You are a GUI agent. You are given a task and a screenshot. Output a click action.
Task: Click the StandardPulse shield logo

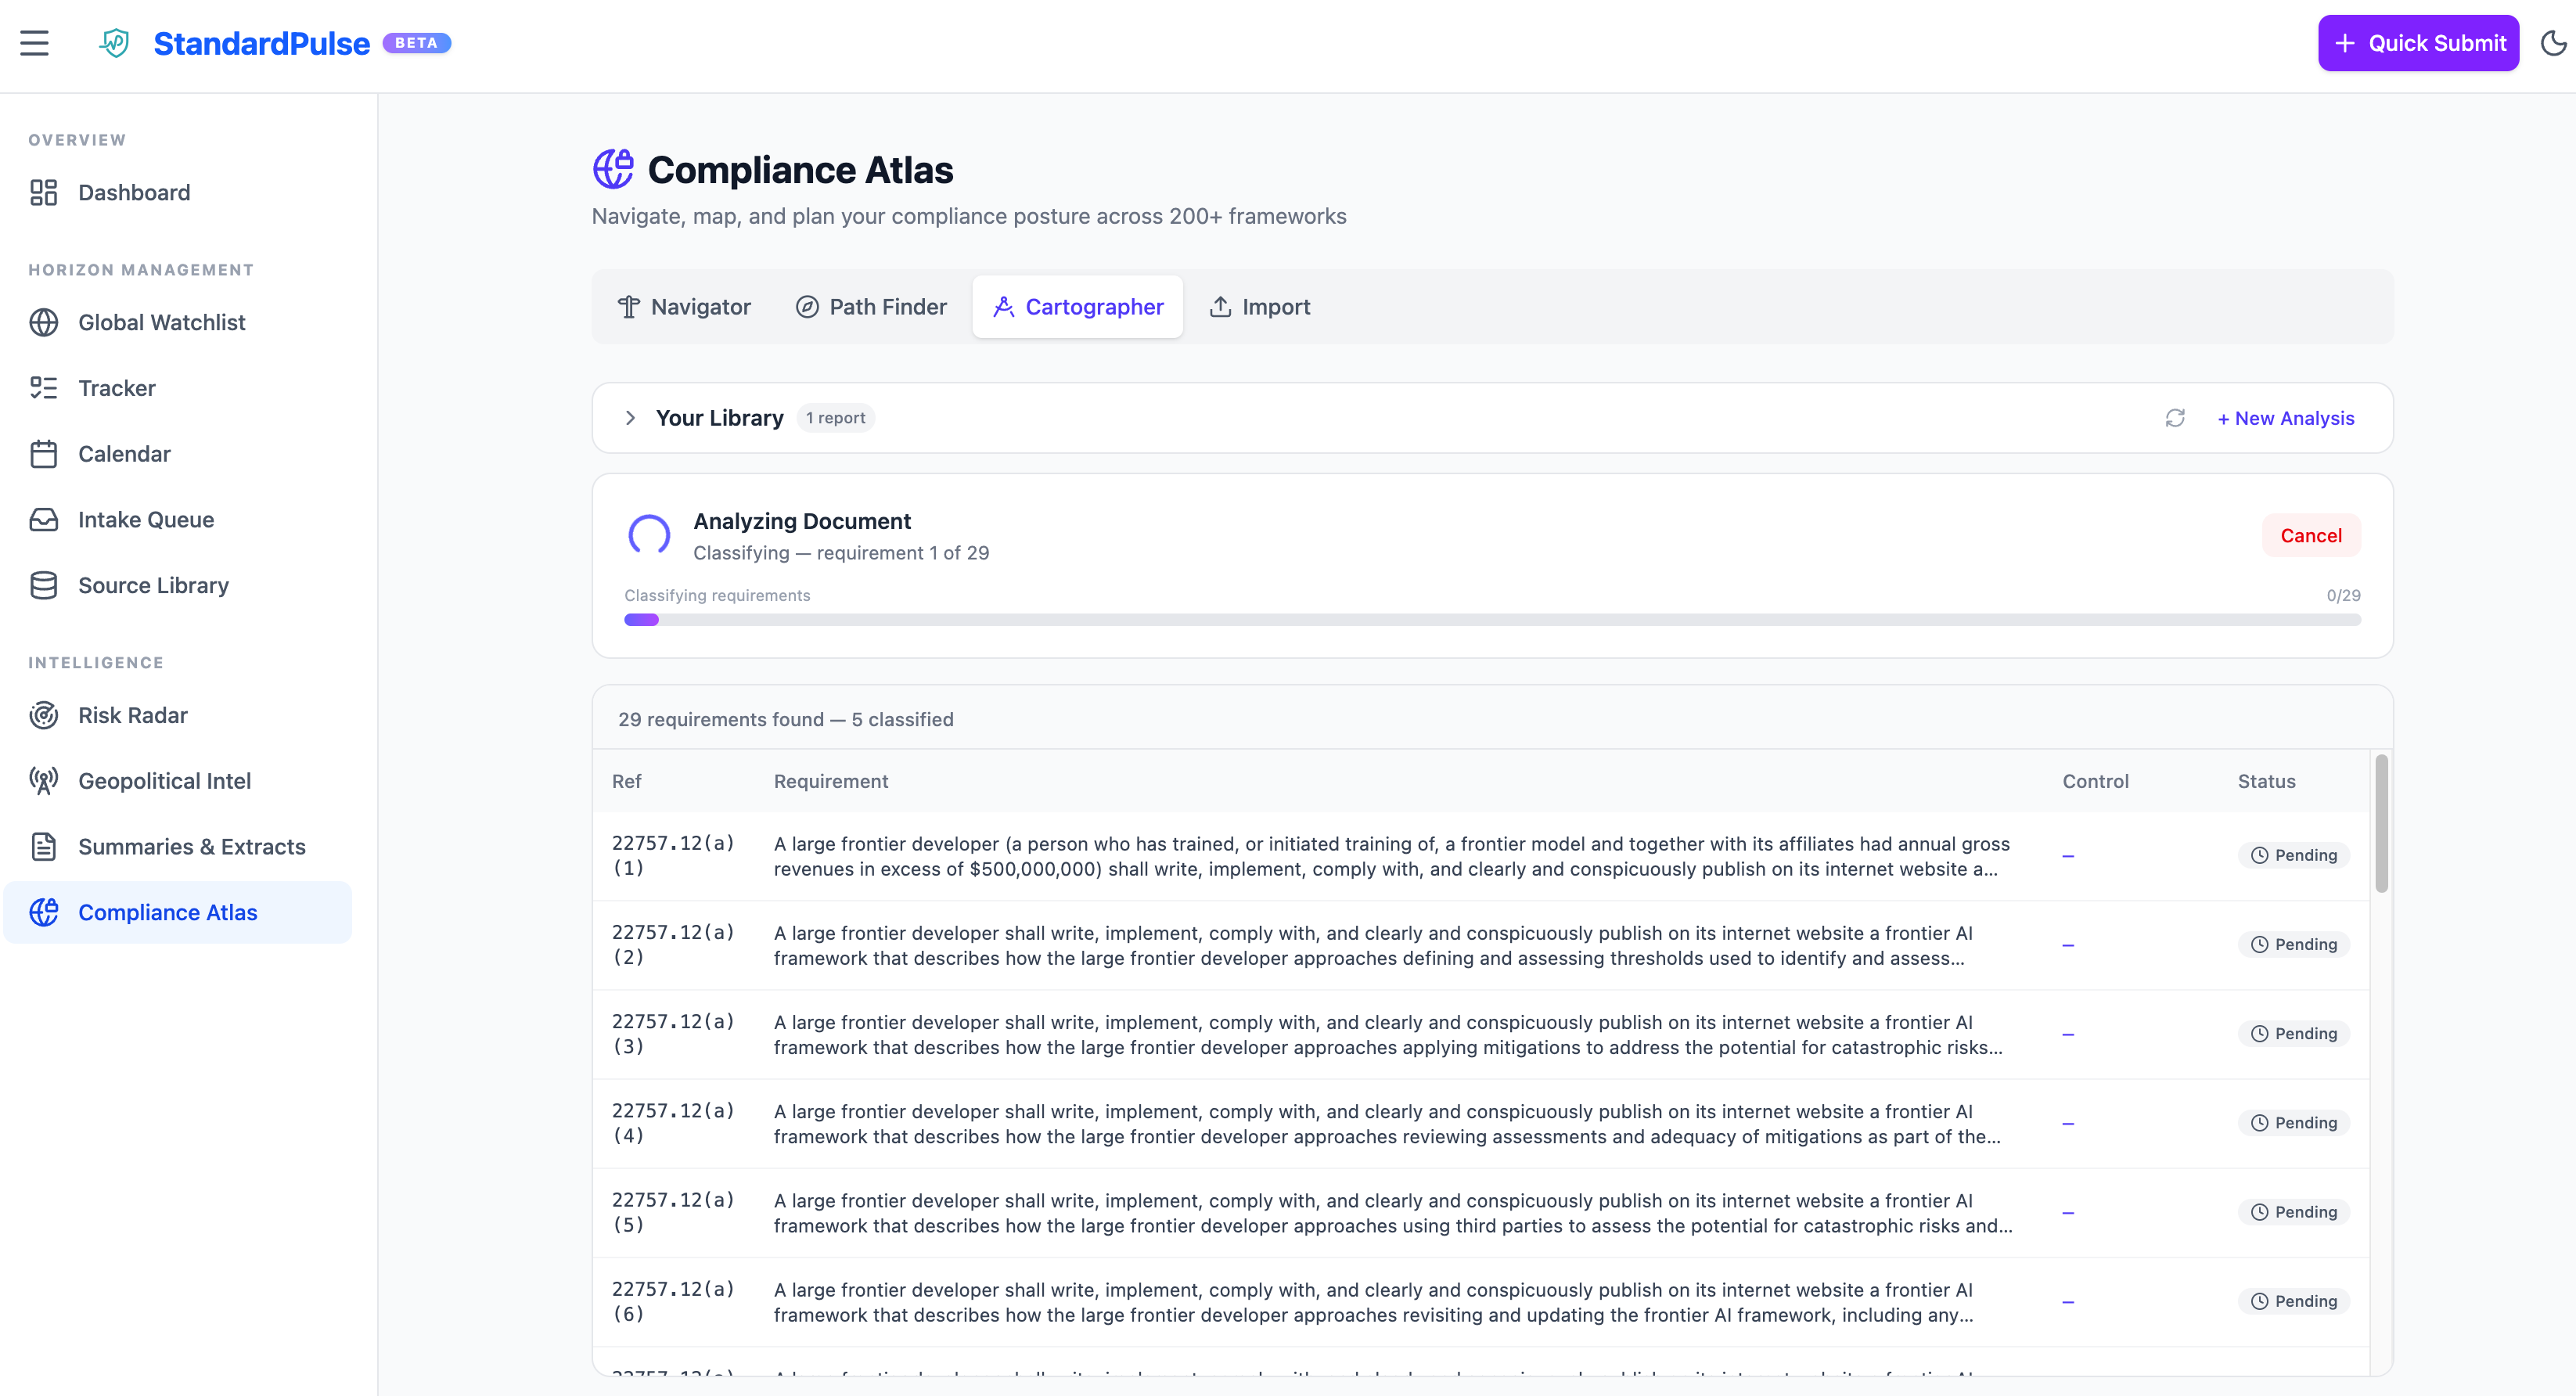[113, 43]
